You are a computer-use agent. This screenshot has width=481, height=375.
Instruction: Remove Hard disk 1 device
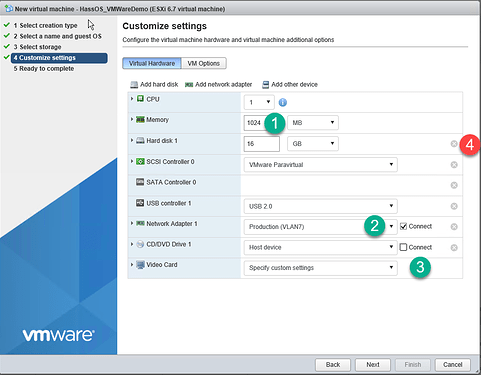coord(454,144)
